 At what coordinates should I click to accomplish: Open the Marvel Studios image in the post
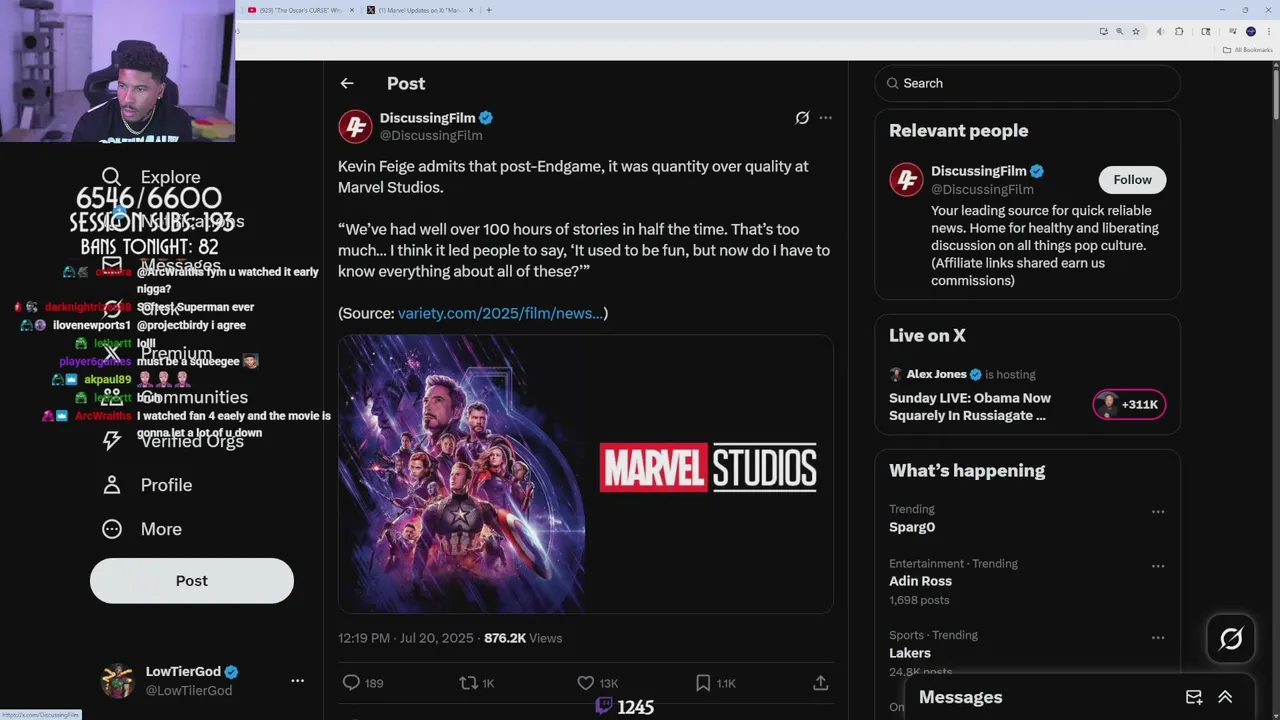click(585, 474)
